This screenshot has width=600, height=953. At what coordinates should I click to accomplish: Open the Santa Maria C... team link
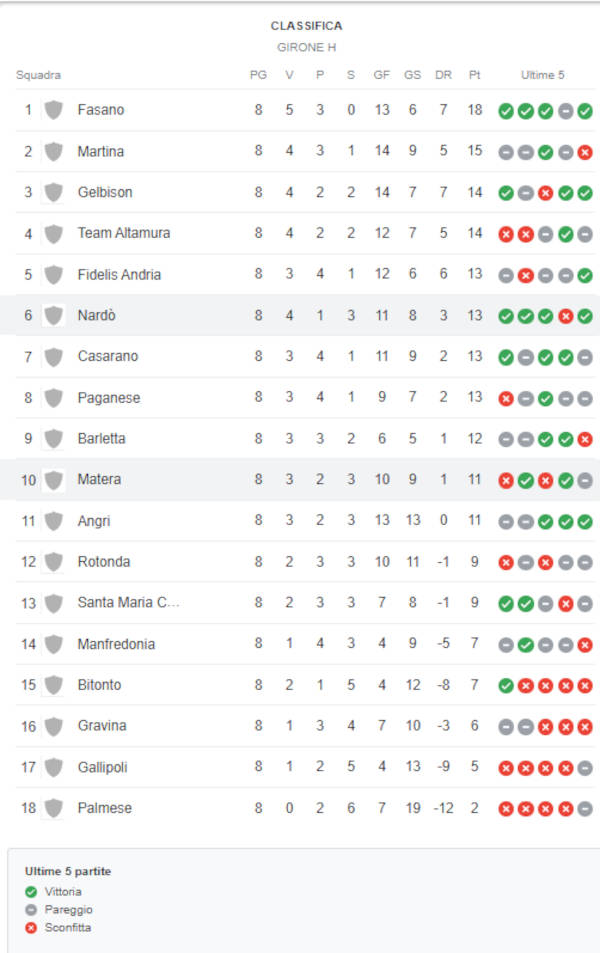[128, 602]
